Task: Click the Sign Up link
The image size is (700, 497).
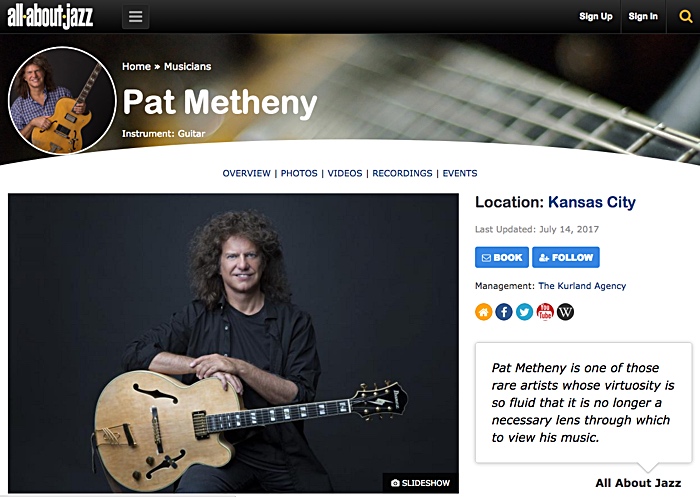Action: coord(596,17)
